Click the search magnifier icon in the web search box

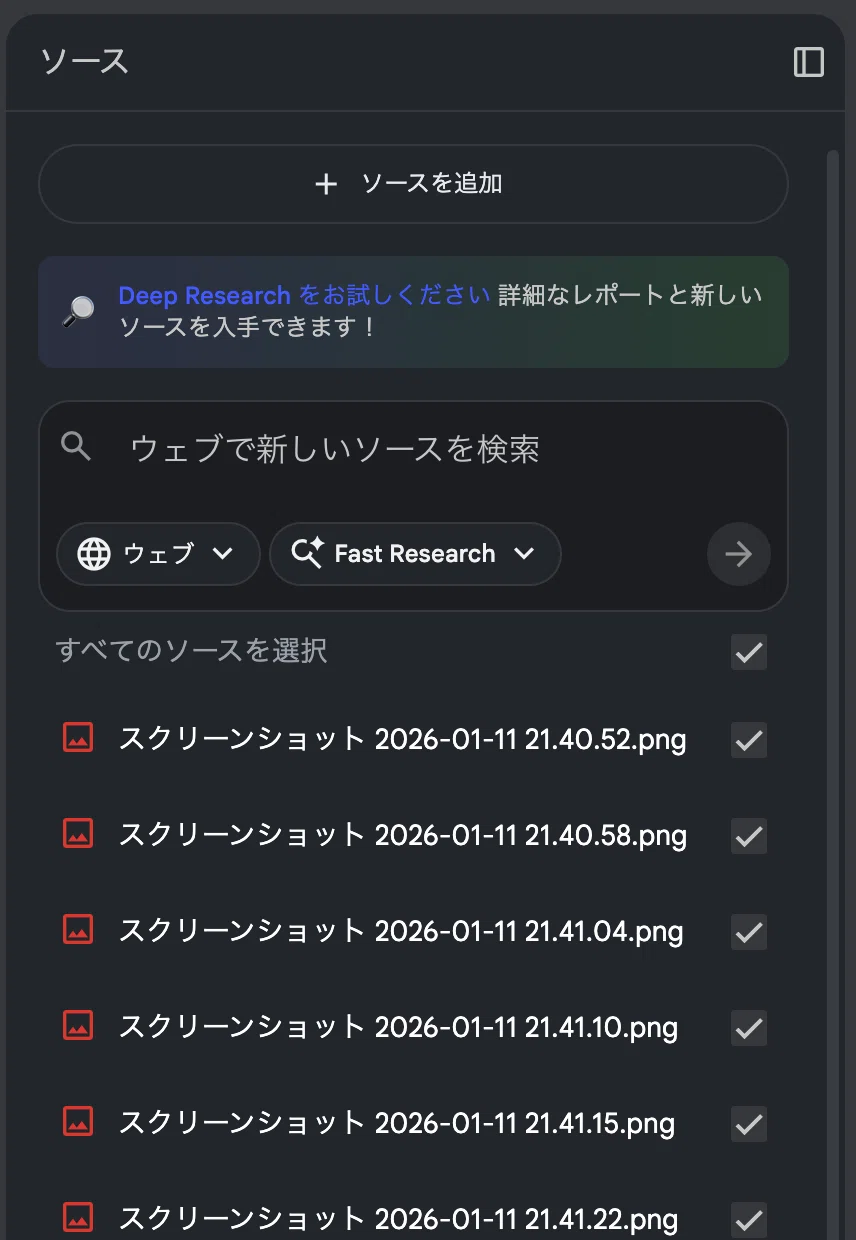point(76,446)
